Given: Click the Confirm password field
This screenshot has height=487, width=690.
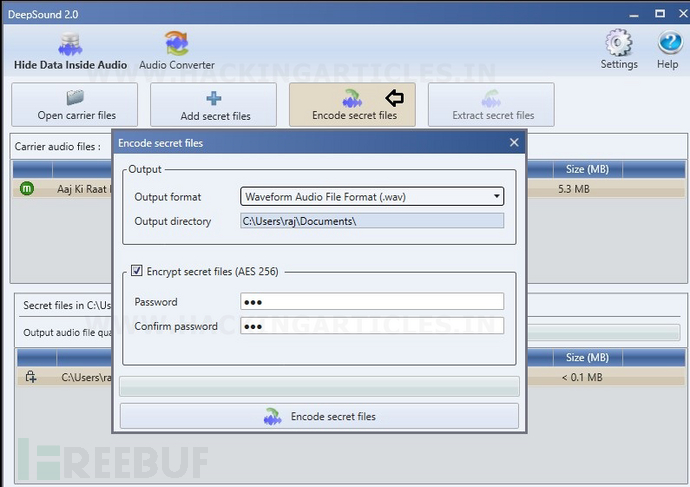Looking at the screenshot, I should click(x=372, y=326).
